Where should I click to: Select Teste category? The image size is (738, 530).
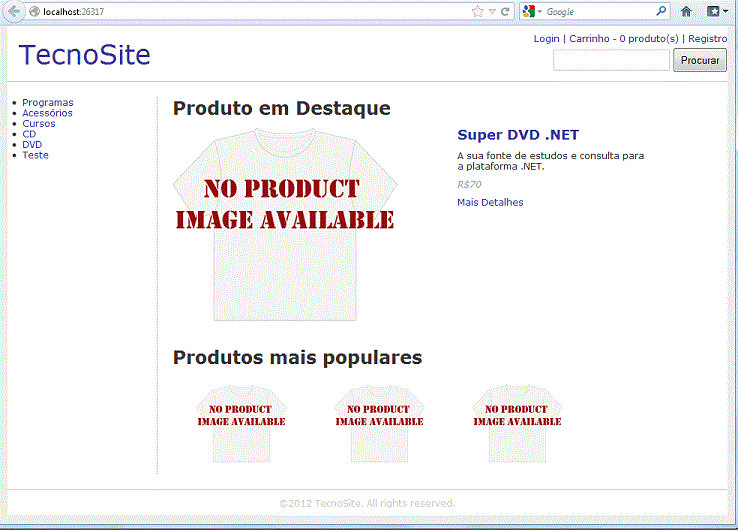coord(35,155)
